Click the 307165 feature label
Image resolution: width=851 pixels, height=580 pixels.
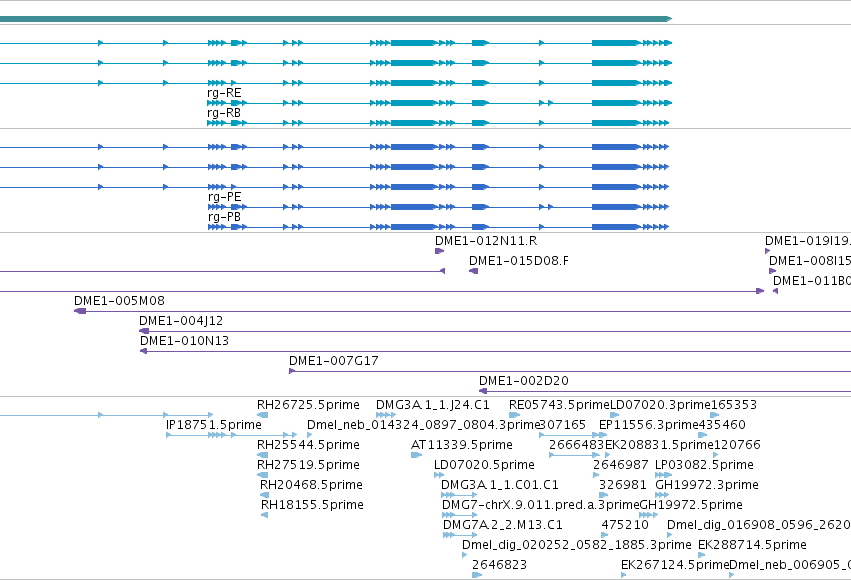(x=563, y=425)
